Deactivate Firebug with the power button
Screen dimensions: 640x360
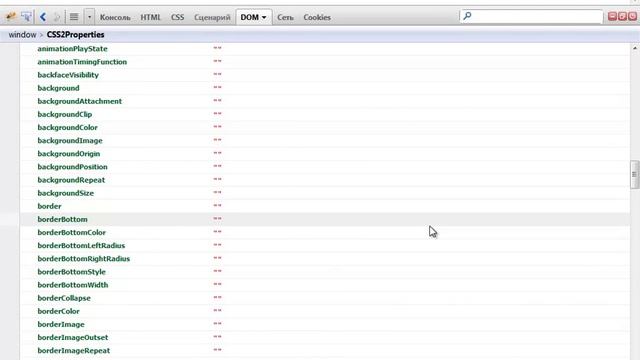coord(632,16)
